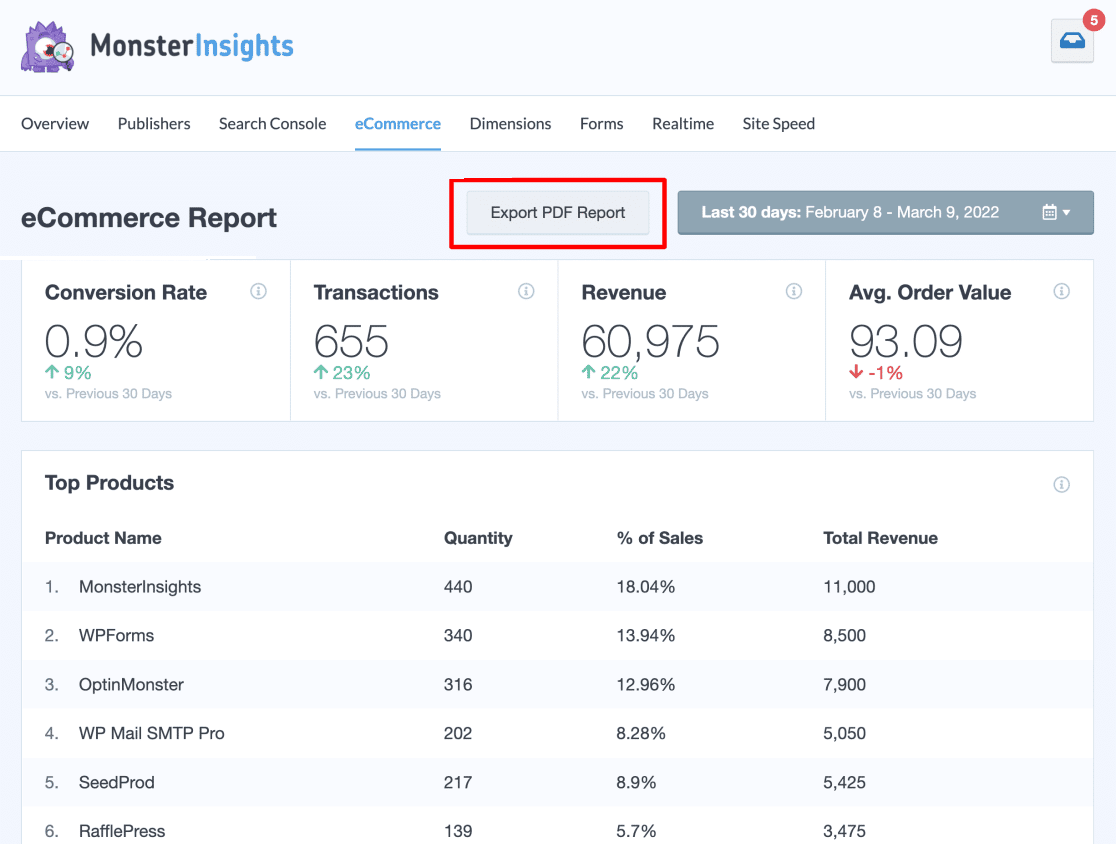
Task: Click the MonsterInsights wordmark text
Action: pyautogui.click(x=192, y=46)
